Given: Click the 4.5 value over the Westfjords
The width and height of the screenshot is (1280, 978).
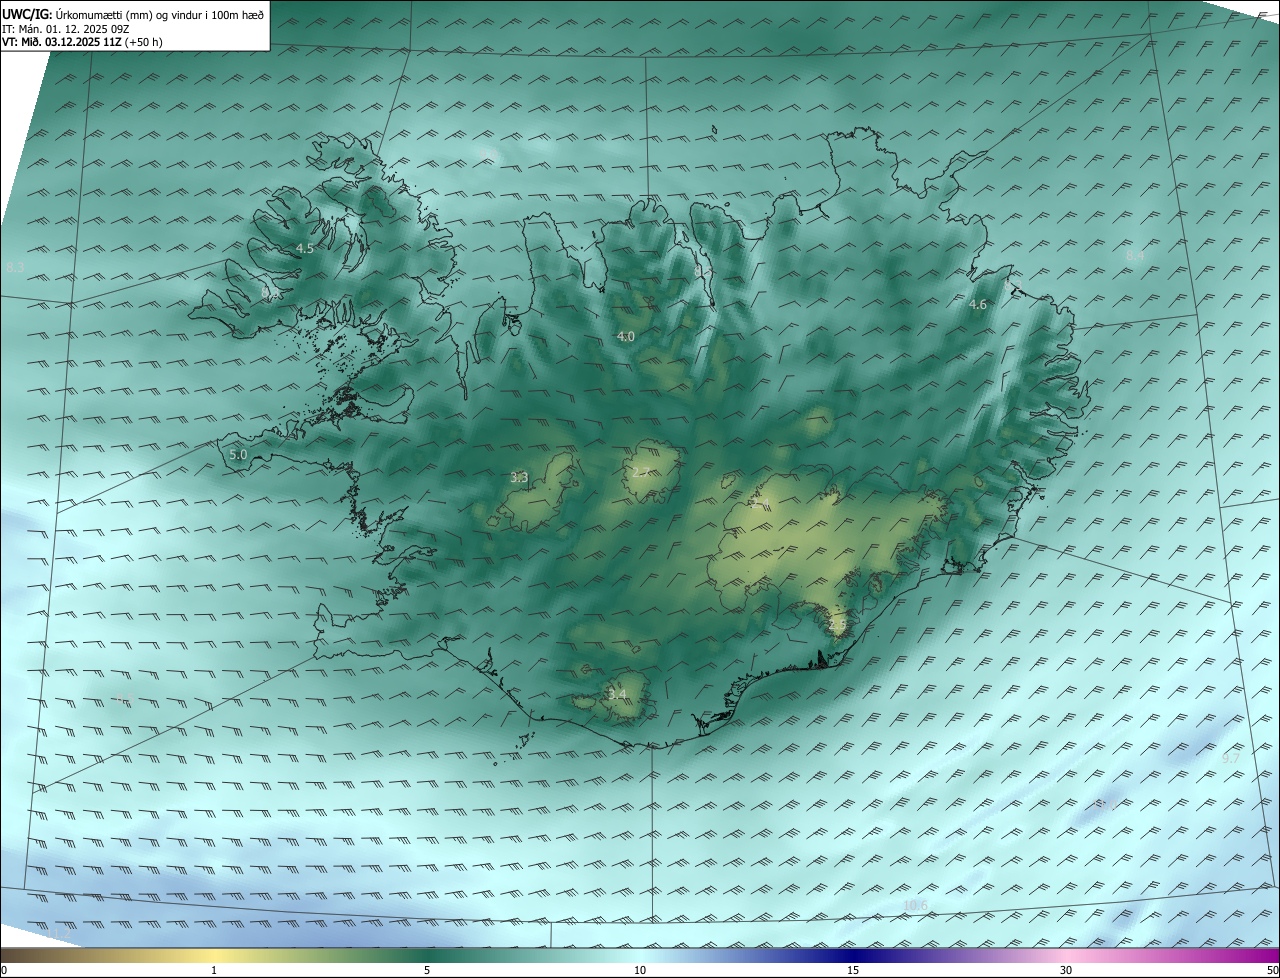Looking at the screenshot, I should 305,248.
